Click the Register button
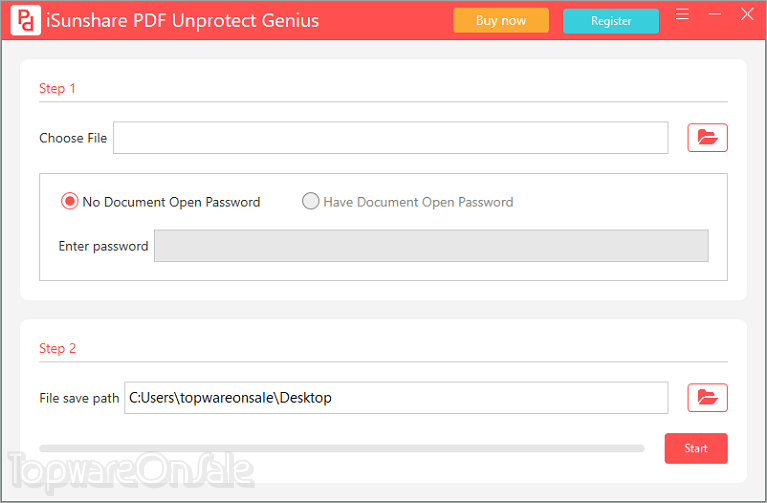The height and width of the screenshot is (503, 767). pyautogui.click(x=611, y=21)
